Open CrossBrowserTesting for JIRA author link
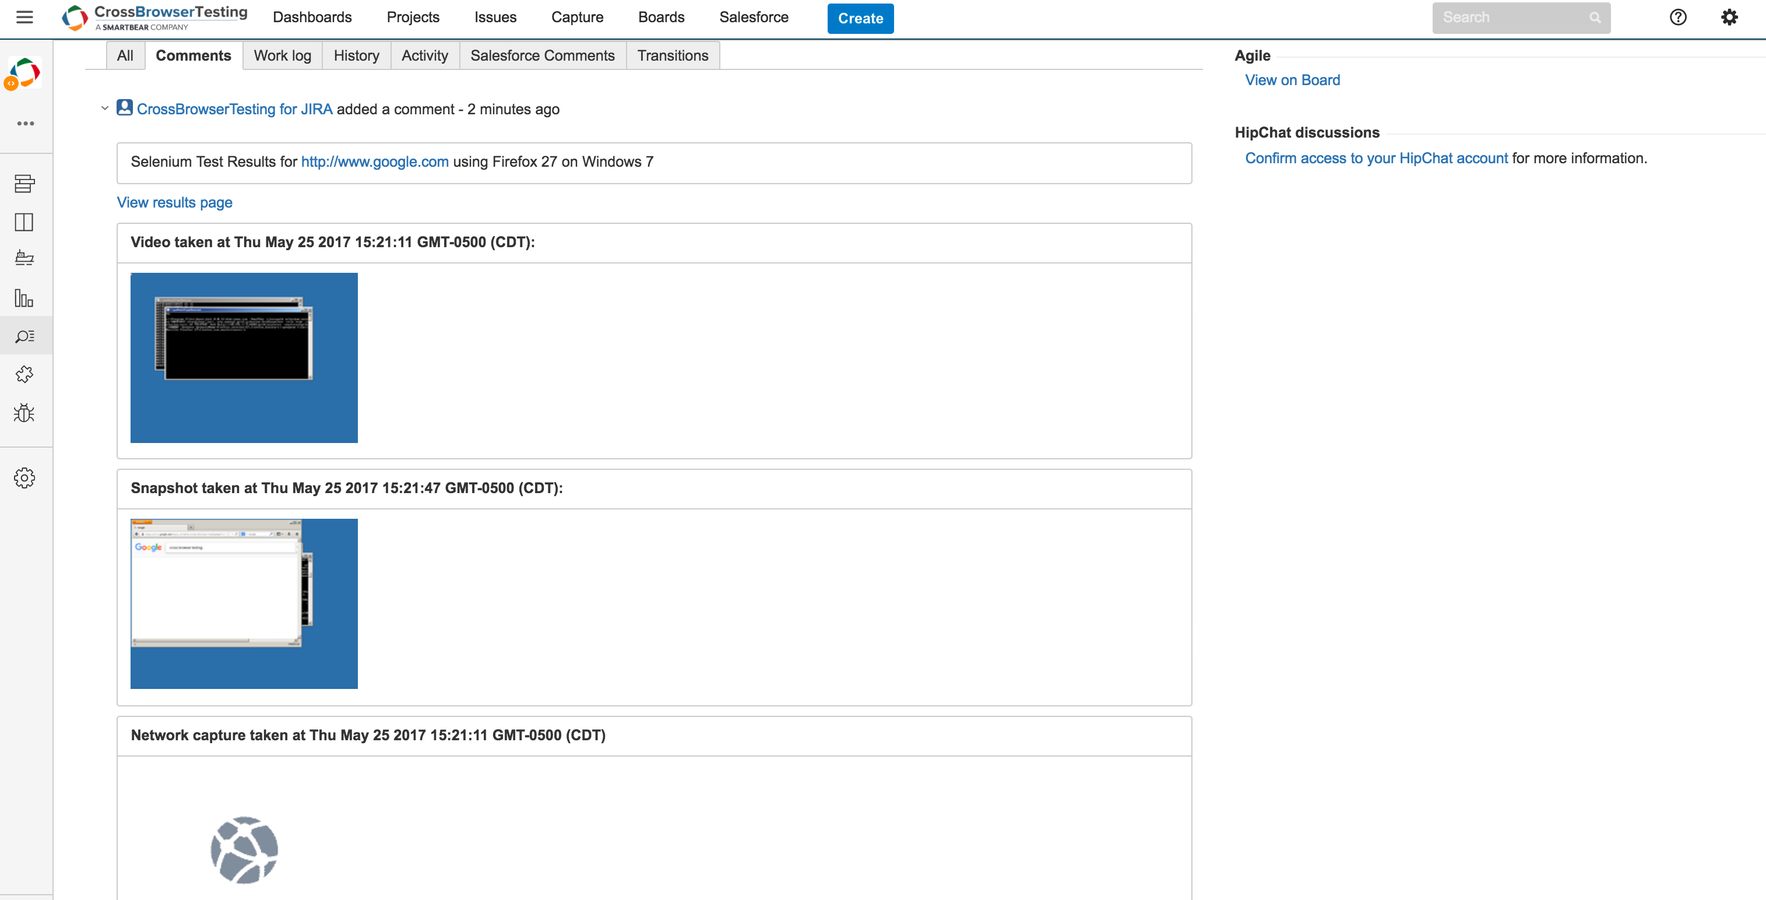The height and width of the screenshot is (900, 1766). point(234,109)
